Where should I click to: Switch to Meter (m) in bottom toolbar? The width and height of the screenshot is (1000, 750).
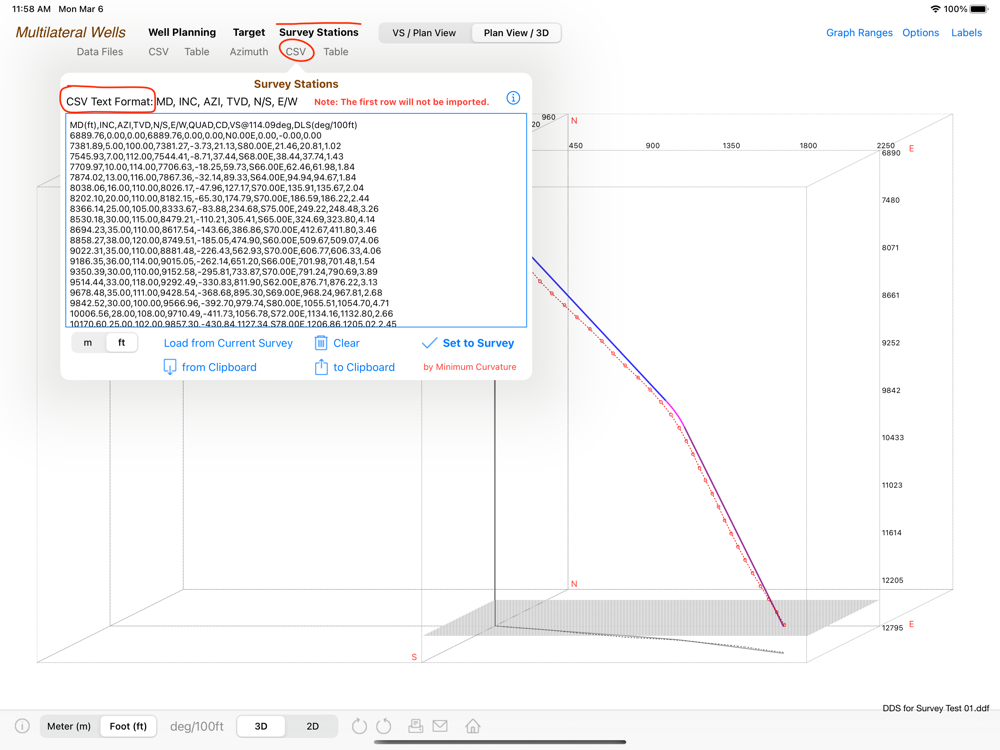click(x=69, y=726)
